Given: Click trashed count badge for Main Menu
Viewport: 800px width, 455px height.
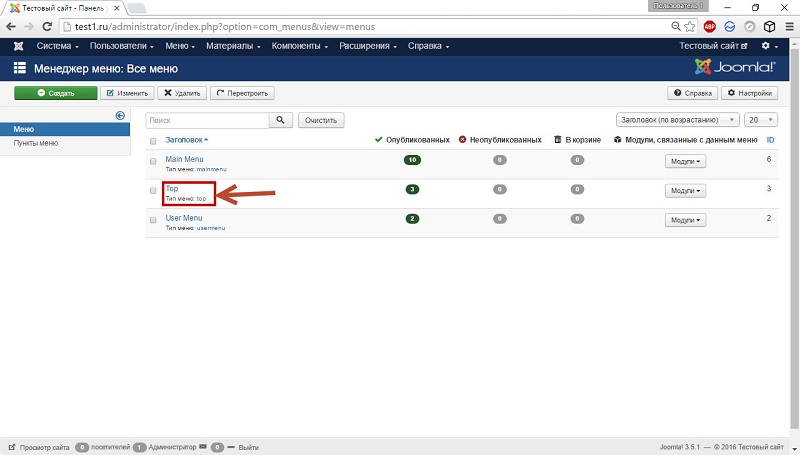Looking at the screenshot, I should (x=577, y=160).
